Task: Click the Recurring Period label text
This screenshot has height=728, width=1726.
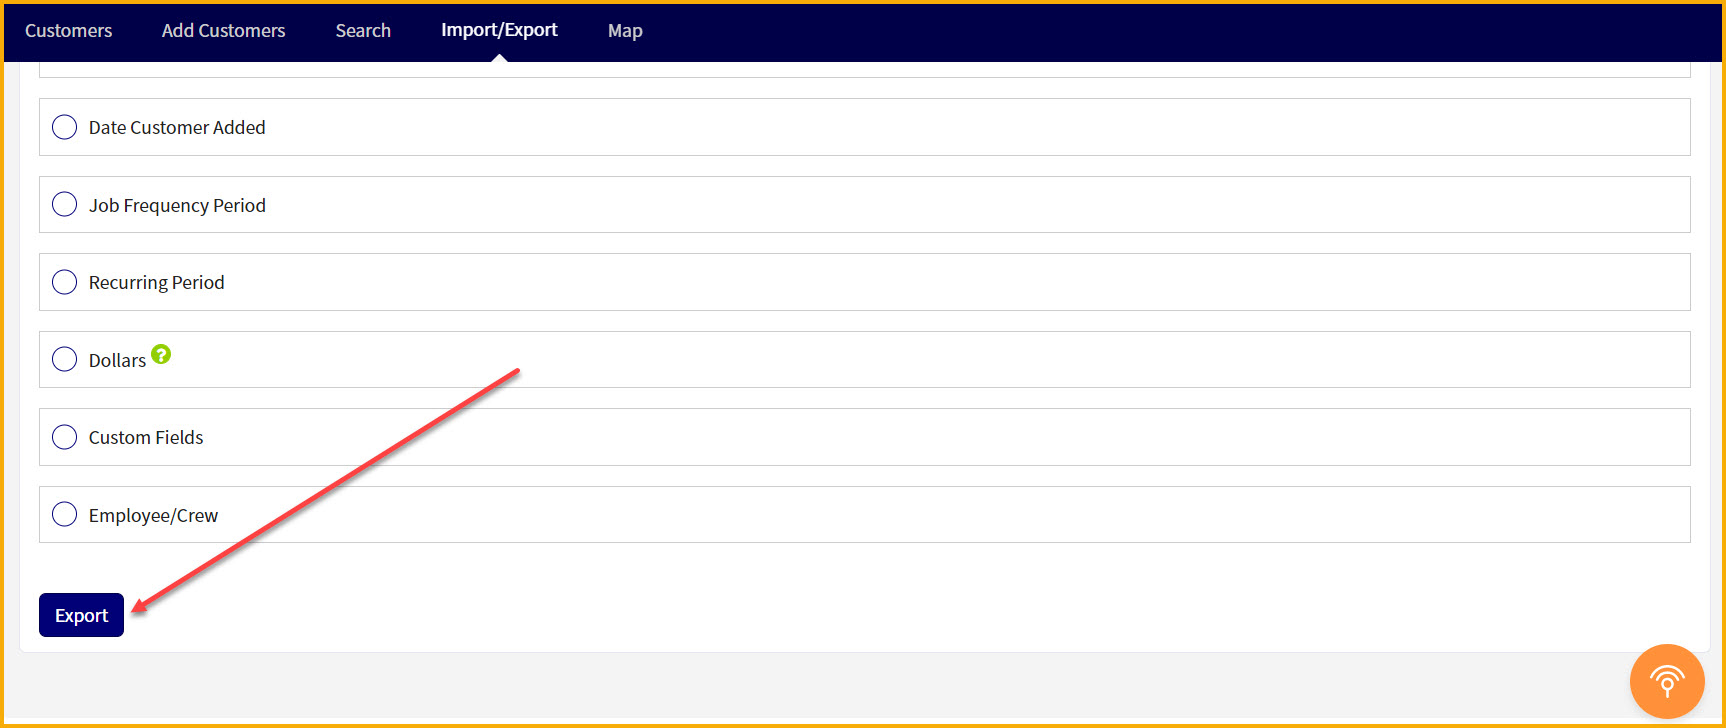Action: click(156, 283)
